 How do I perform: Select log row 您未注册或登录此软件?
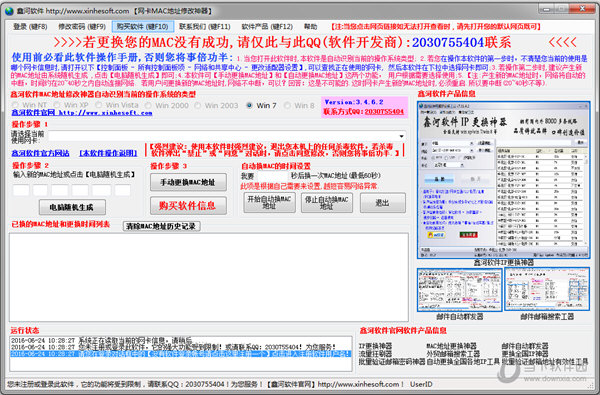[181, 347]
